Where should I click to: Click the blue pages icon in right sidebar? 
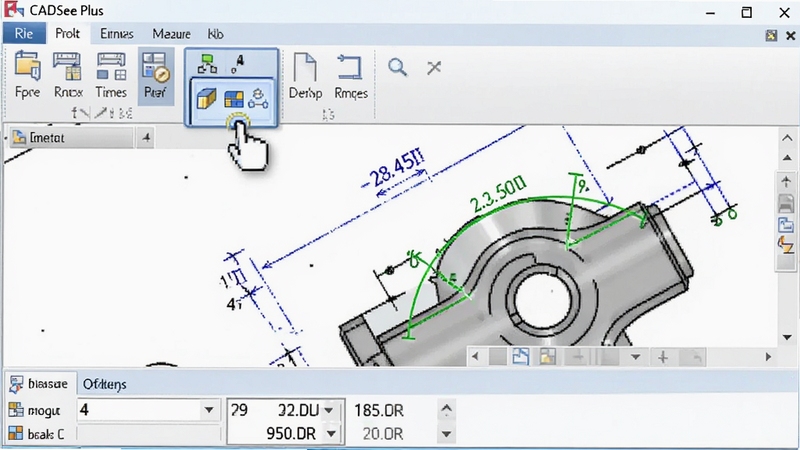786,224
